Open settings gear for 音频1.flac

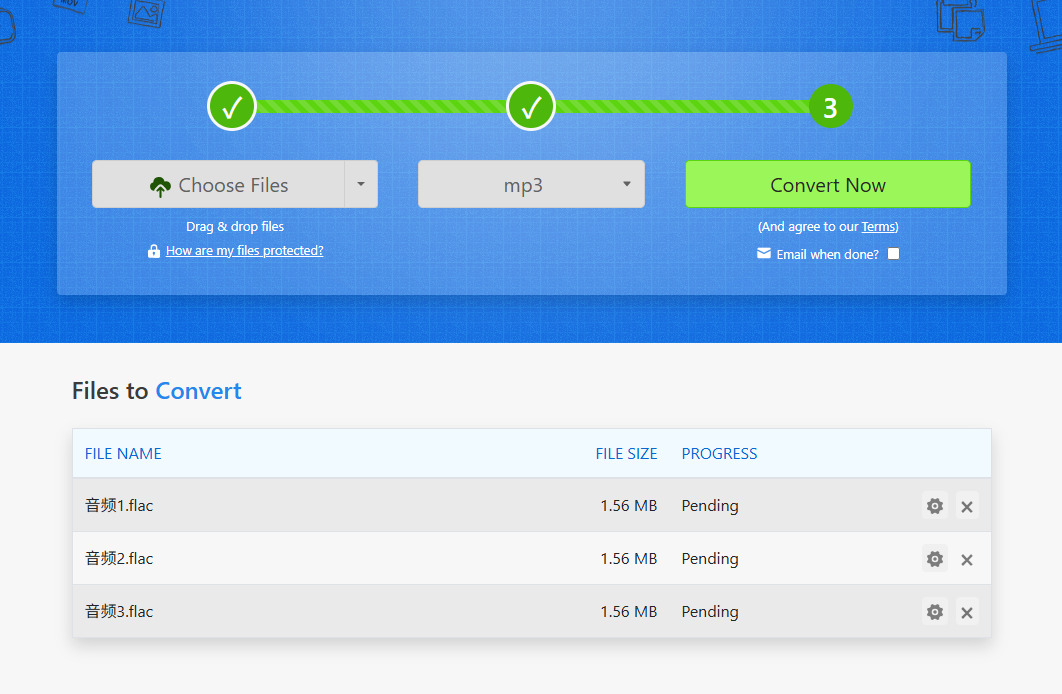click(x=935, y=506)
